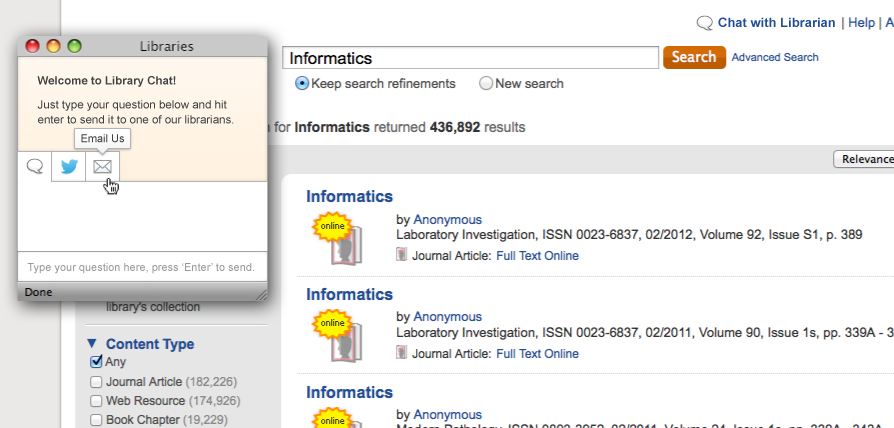The height and width of the screenshot is (428, 894).
Task: Select the New search radio button
Action: [486, 84]
